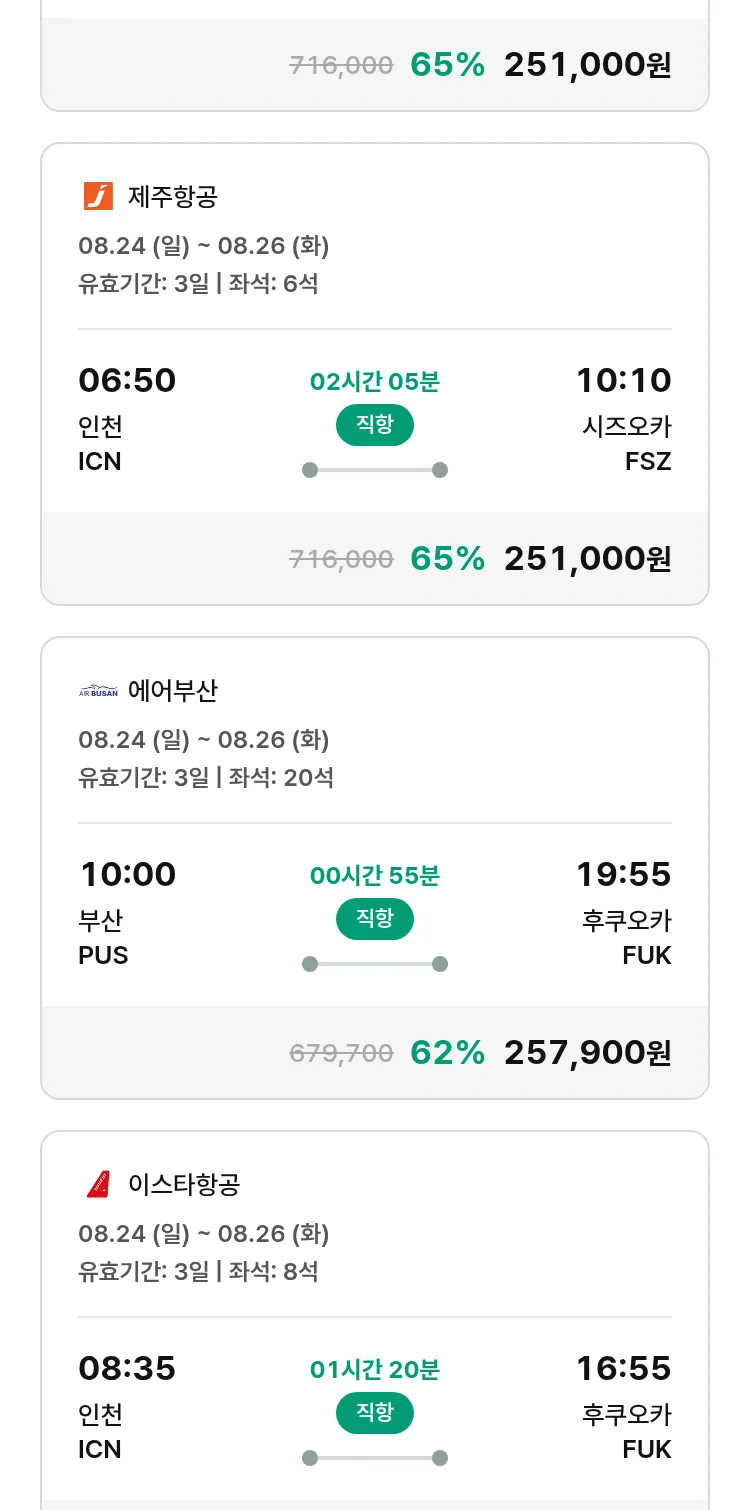Screen dimensions: 750x1510
Task: Click the 251,000원 price on Jeju Air card
Action: click(x=587, y=558)
